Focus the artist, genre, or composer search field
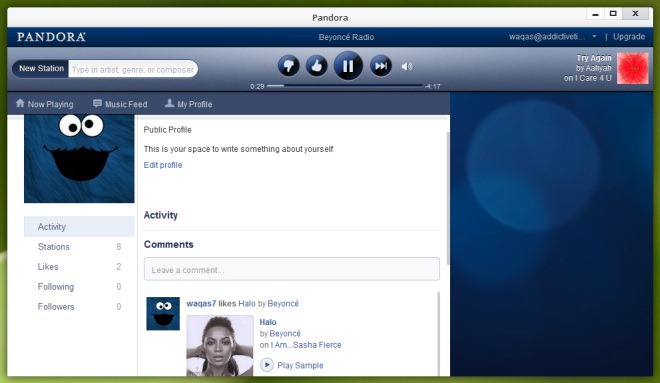Image resolution: width=660 pixels, height=383 pixels. 133,69
